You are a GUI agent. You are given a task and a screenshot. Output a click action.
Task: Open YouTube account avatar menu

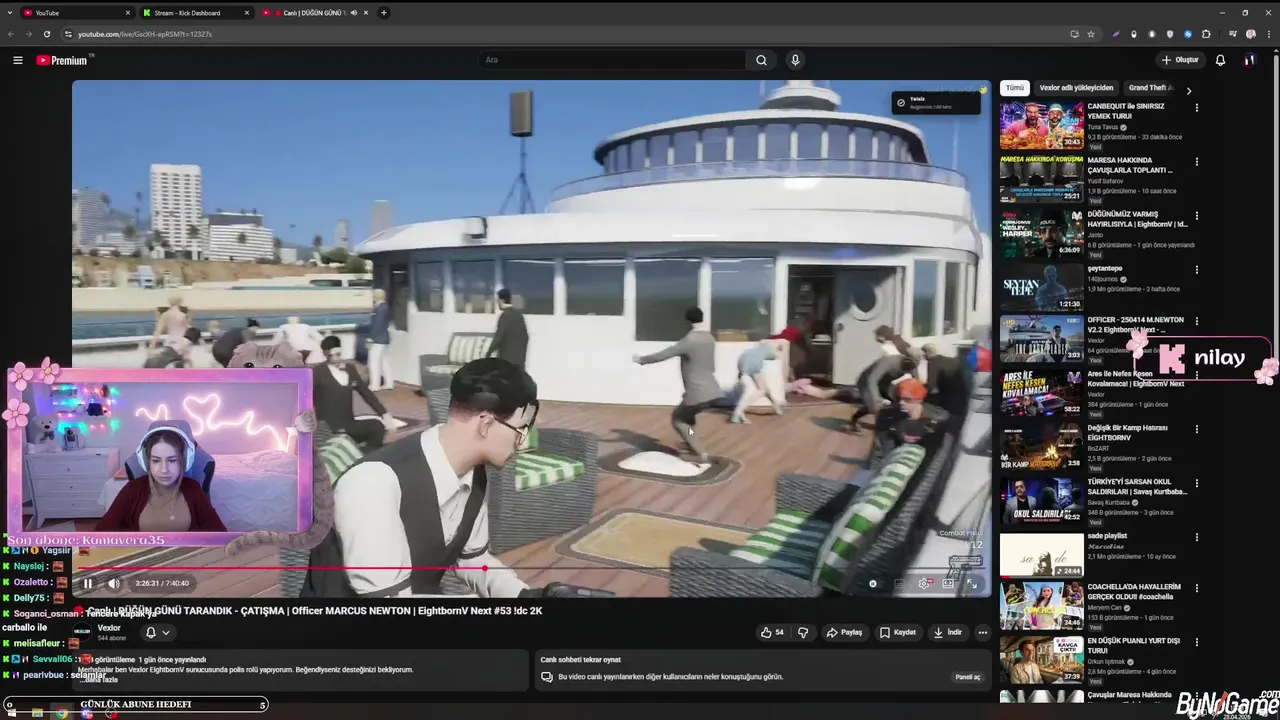click(1249, 60)
